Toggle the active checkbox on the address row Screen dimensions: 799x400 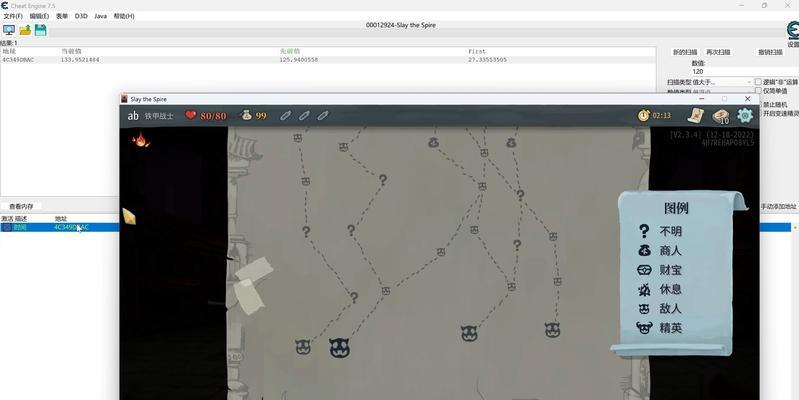pyautogui.click(x=7, y=227)
